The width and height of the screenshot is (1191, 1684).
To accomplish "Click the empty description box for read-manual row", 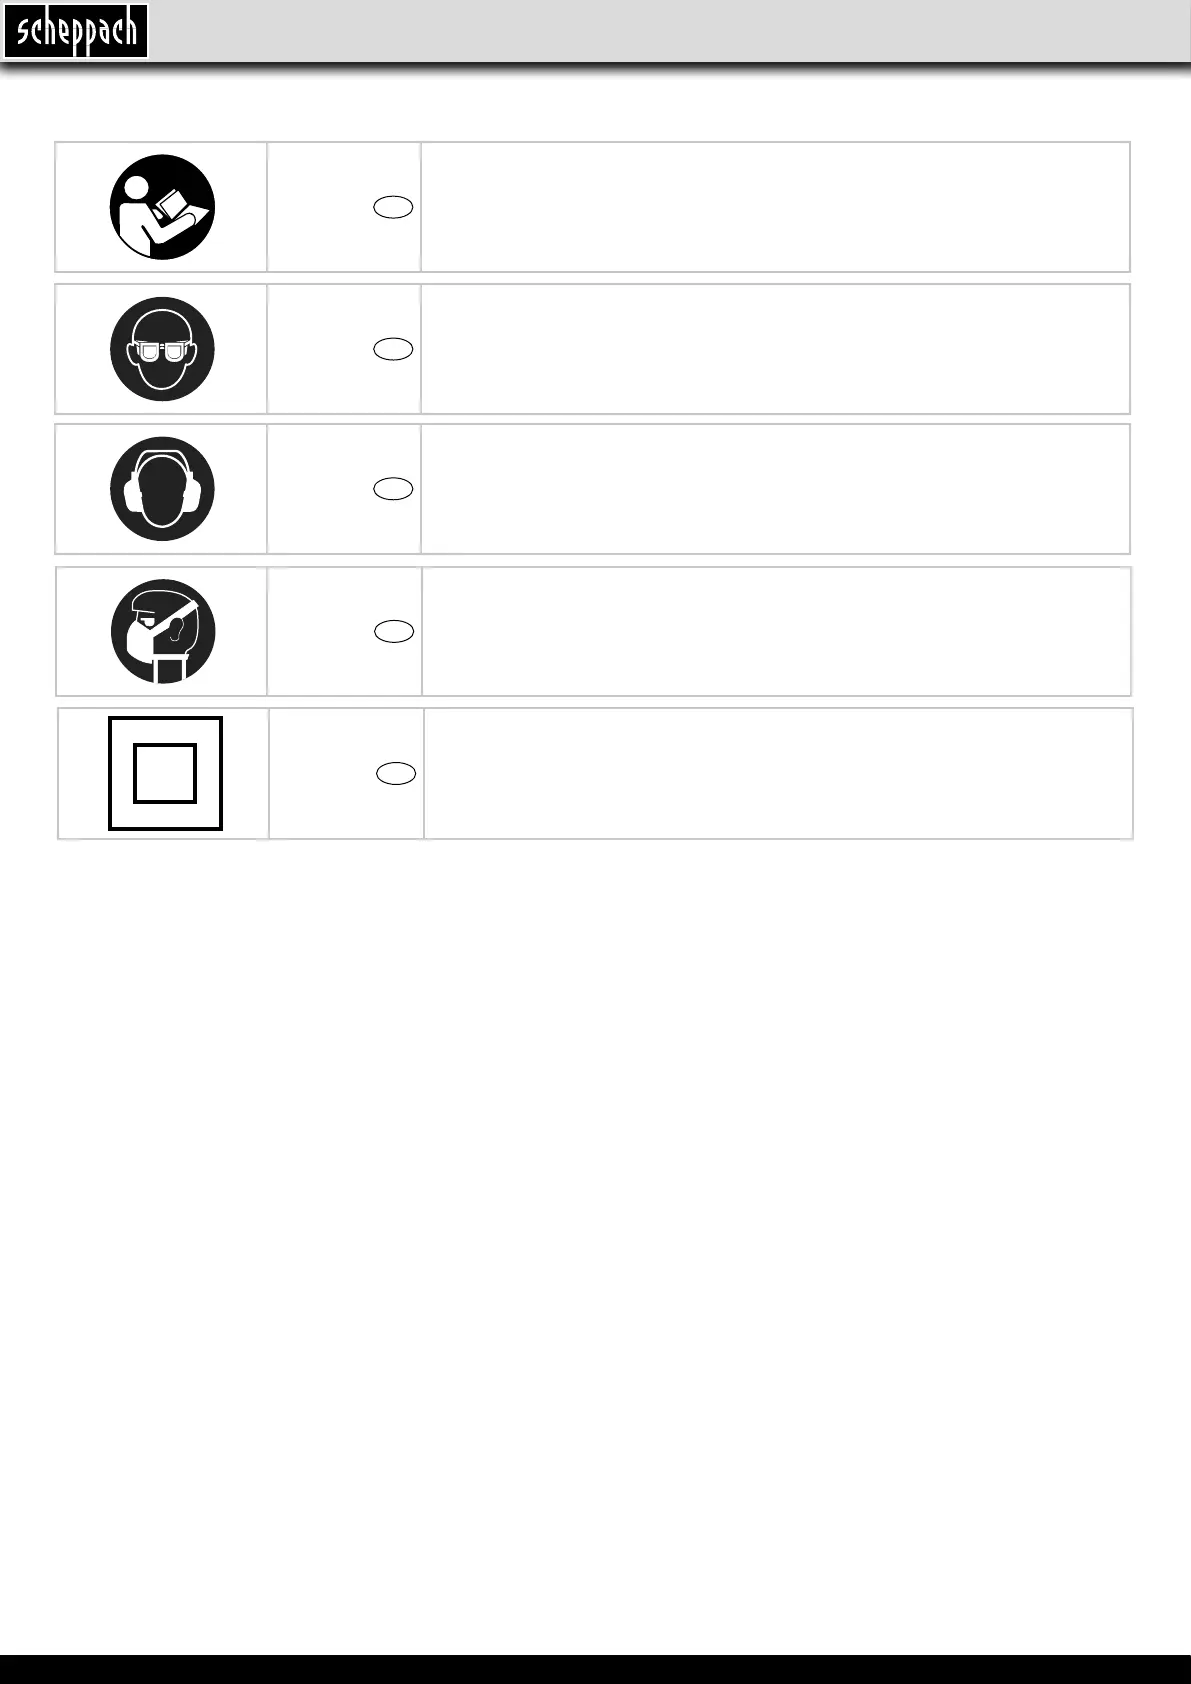I will coord(775,207).
